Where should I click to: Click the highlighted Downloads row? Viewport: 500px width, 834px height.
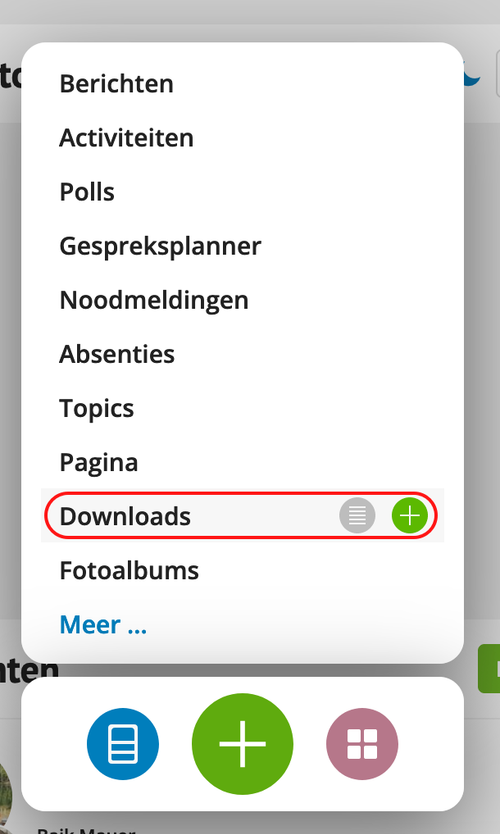pyautogui.click(x=242, y=515)
